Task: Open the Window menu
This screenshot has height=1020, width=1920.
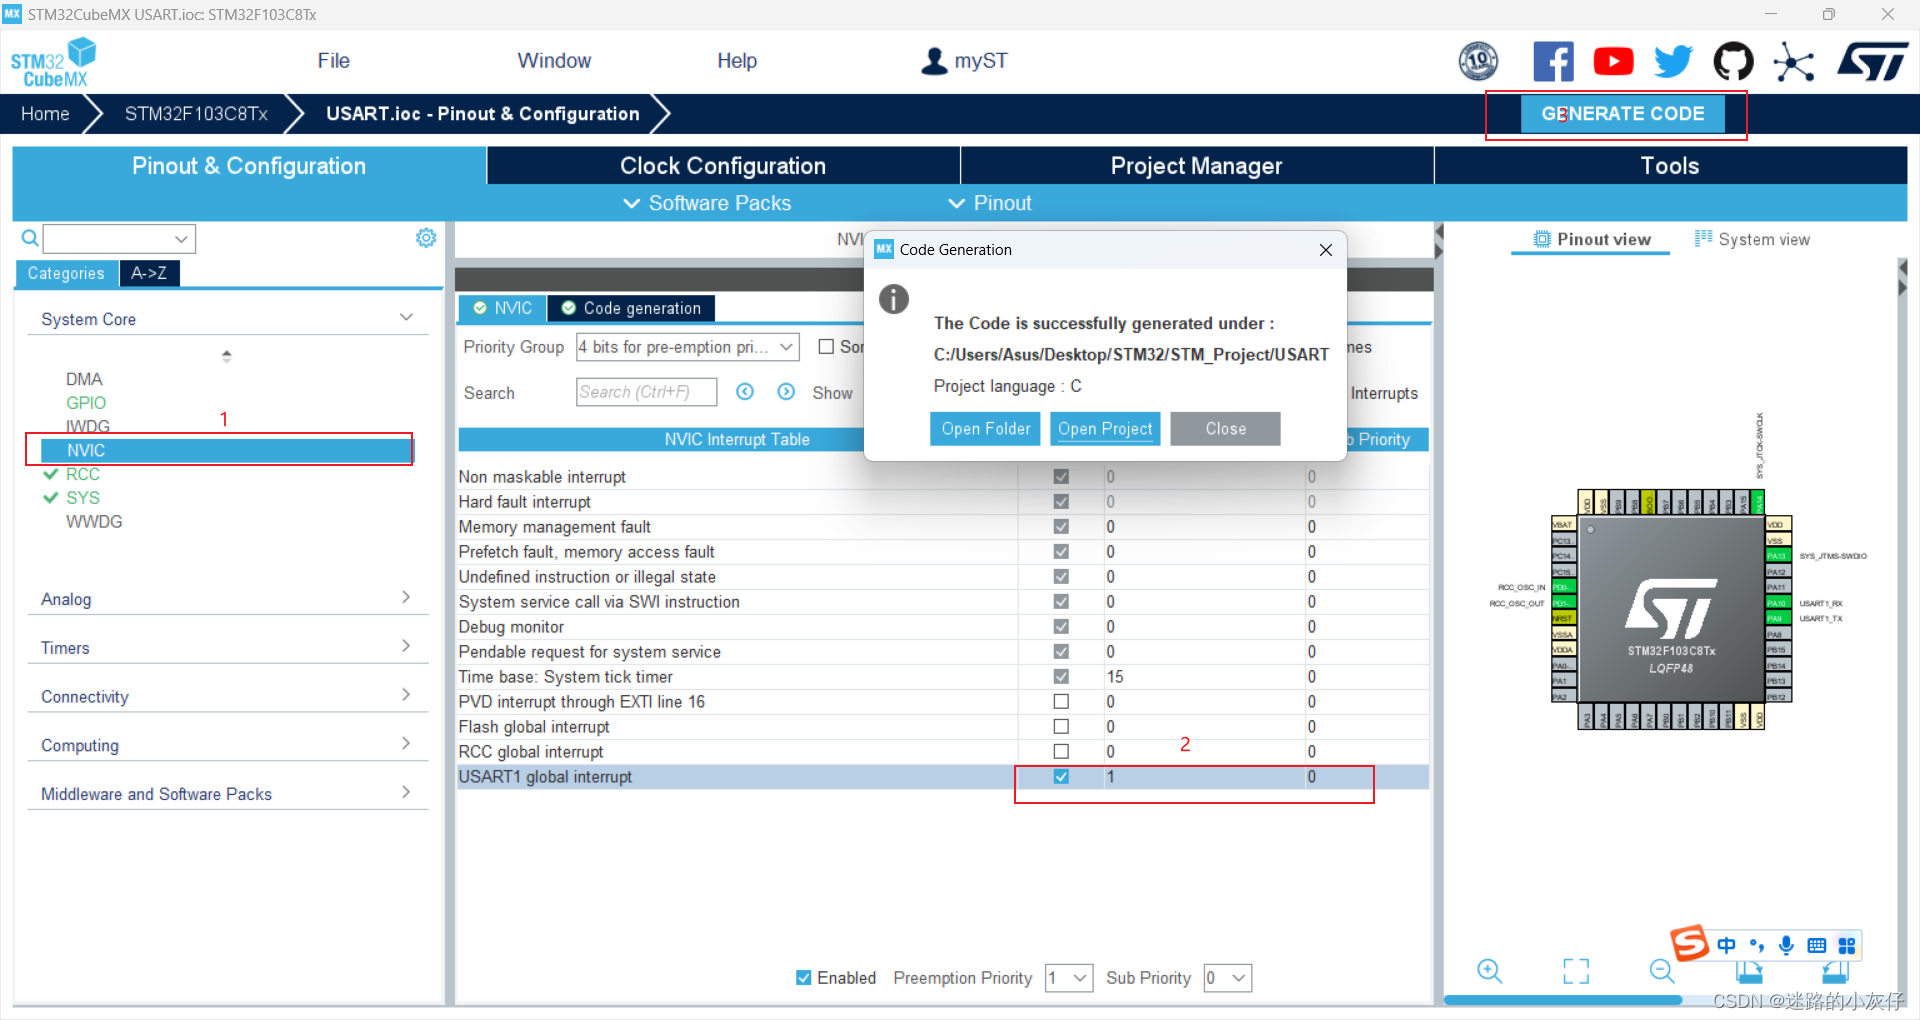Action: 554,61
